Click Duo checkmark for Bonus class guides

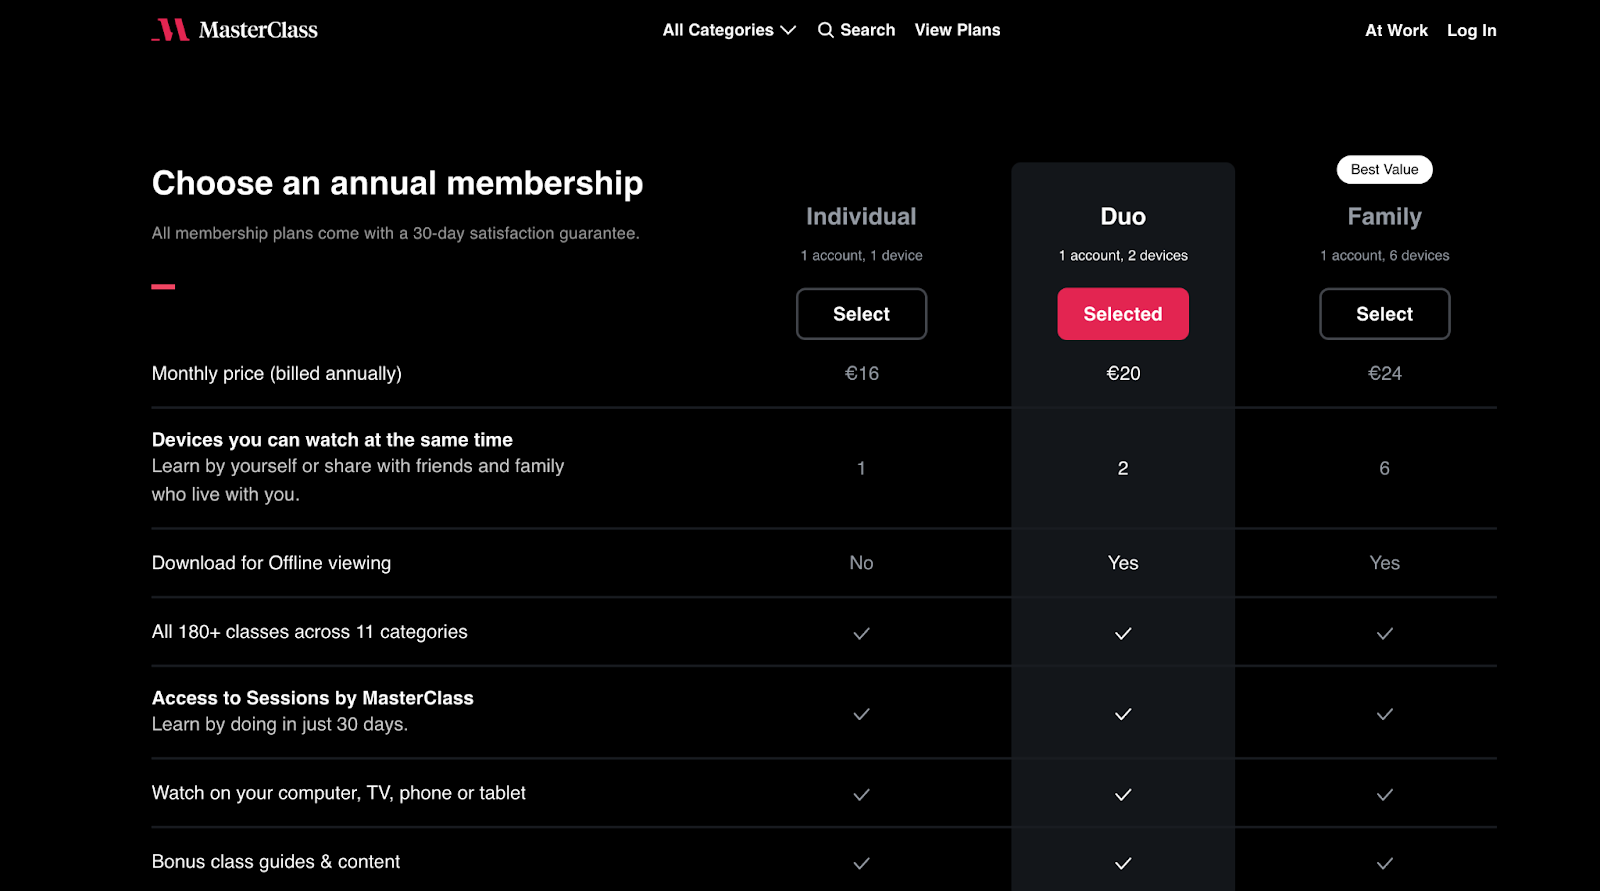coord(1123,863)
